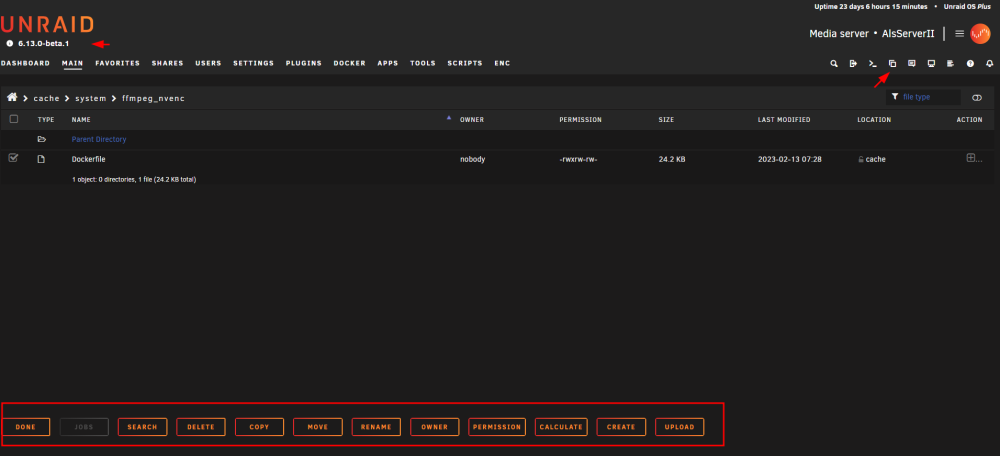Click the Dockerfile file name

point(89,159)
